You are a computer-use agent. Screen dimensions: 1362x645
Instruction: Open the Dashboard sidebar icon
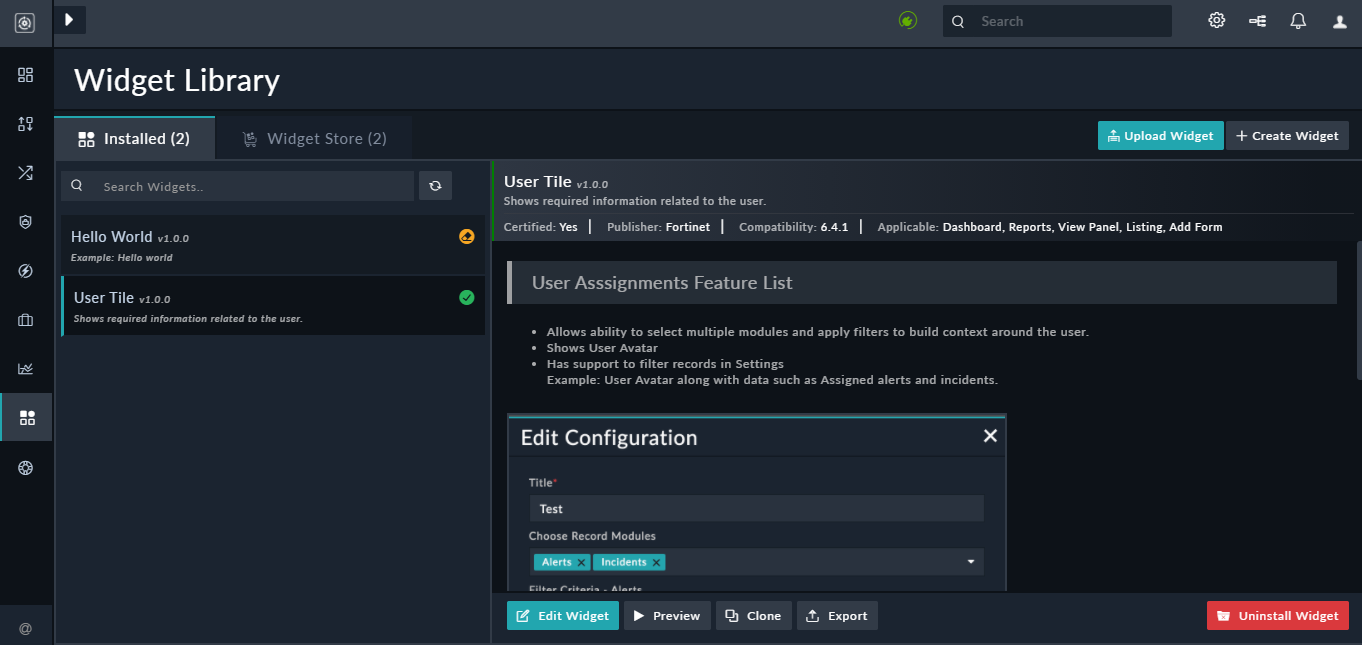tap(26, 75)
